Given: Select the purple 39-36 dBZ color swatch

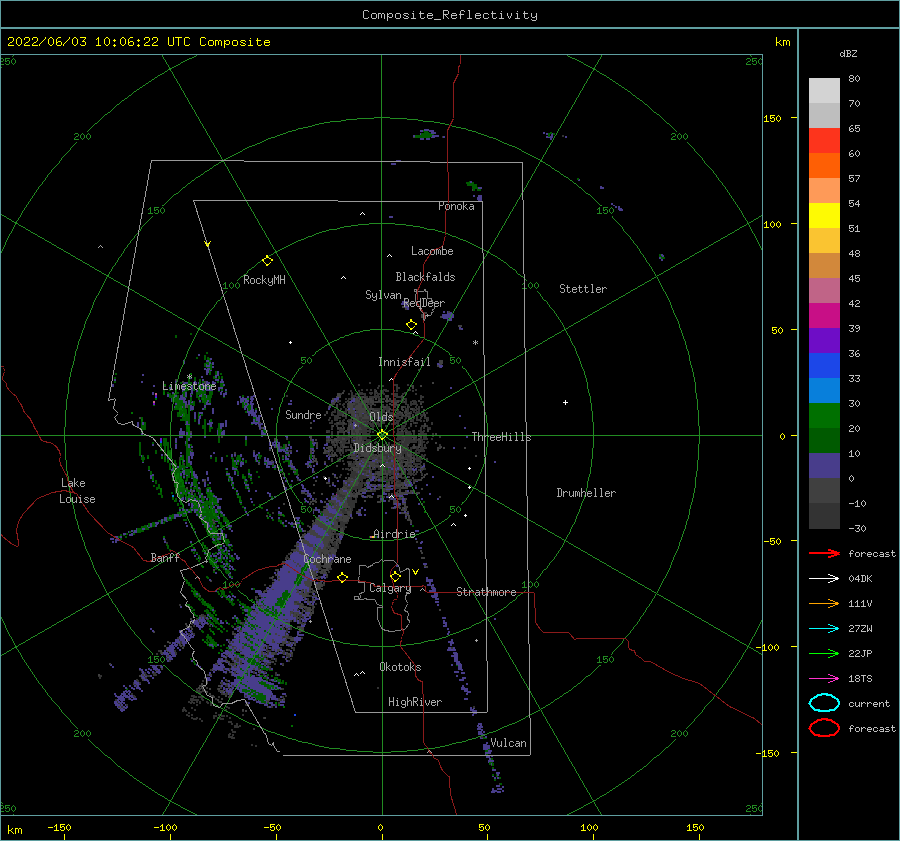Looking at the screenshot, I should [x=824, y=341].
